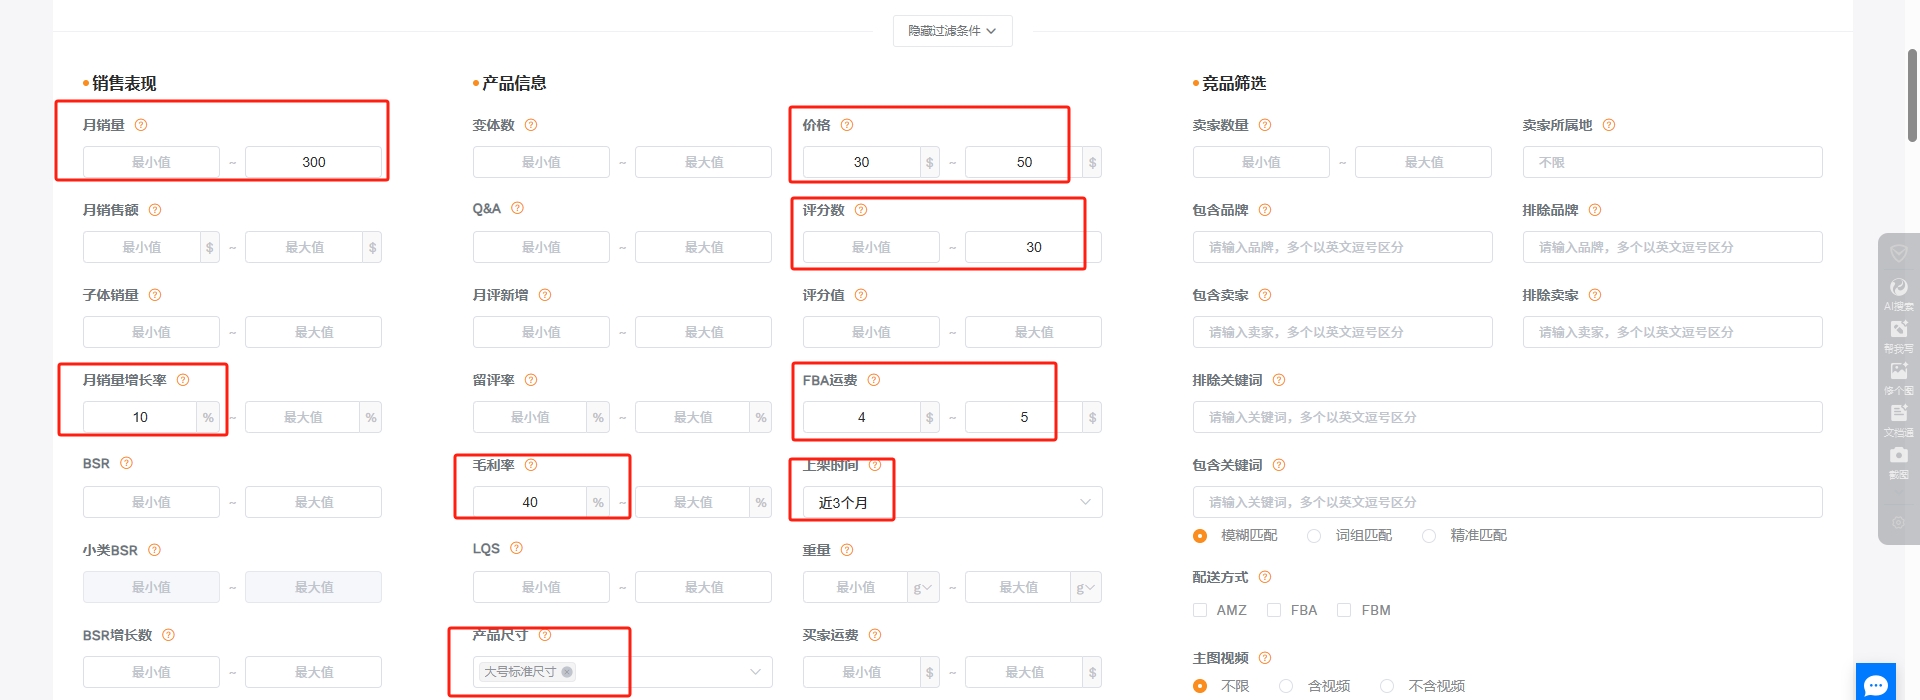Click the help icon beside FBA运费
This screenshot has height=700, width=1920.
click(874, 380)
